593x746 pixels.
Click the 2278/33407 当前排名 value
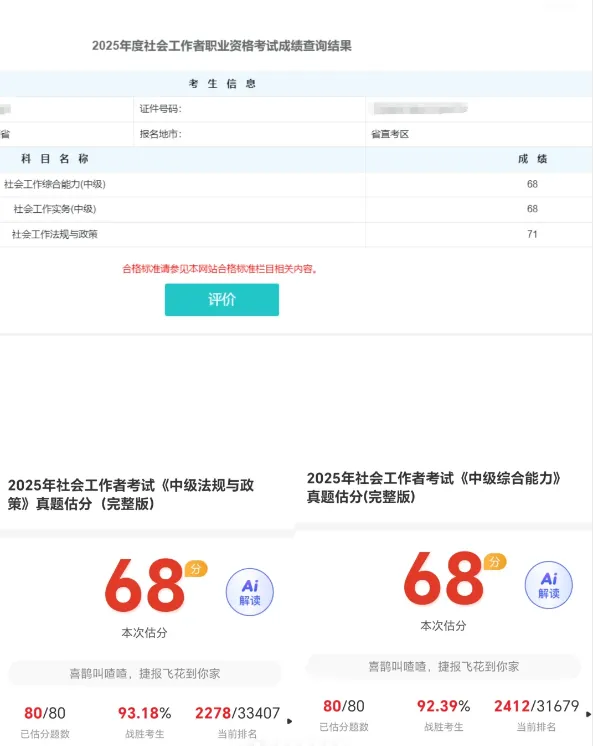pos(237,714)
